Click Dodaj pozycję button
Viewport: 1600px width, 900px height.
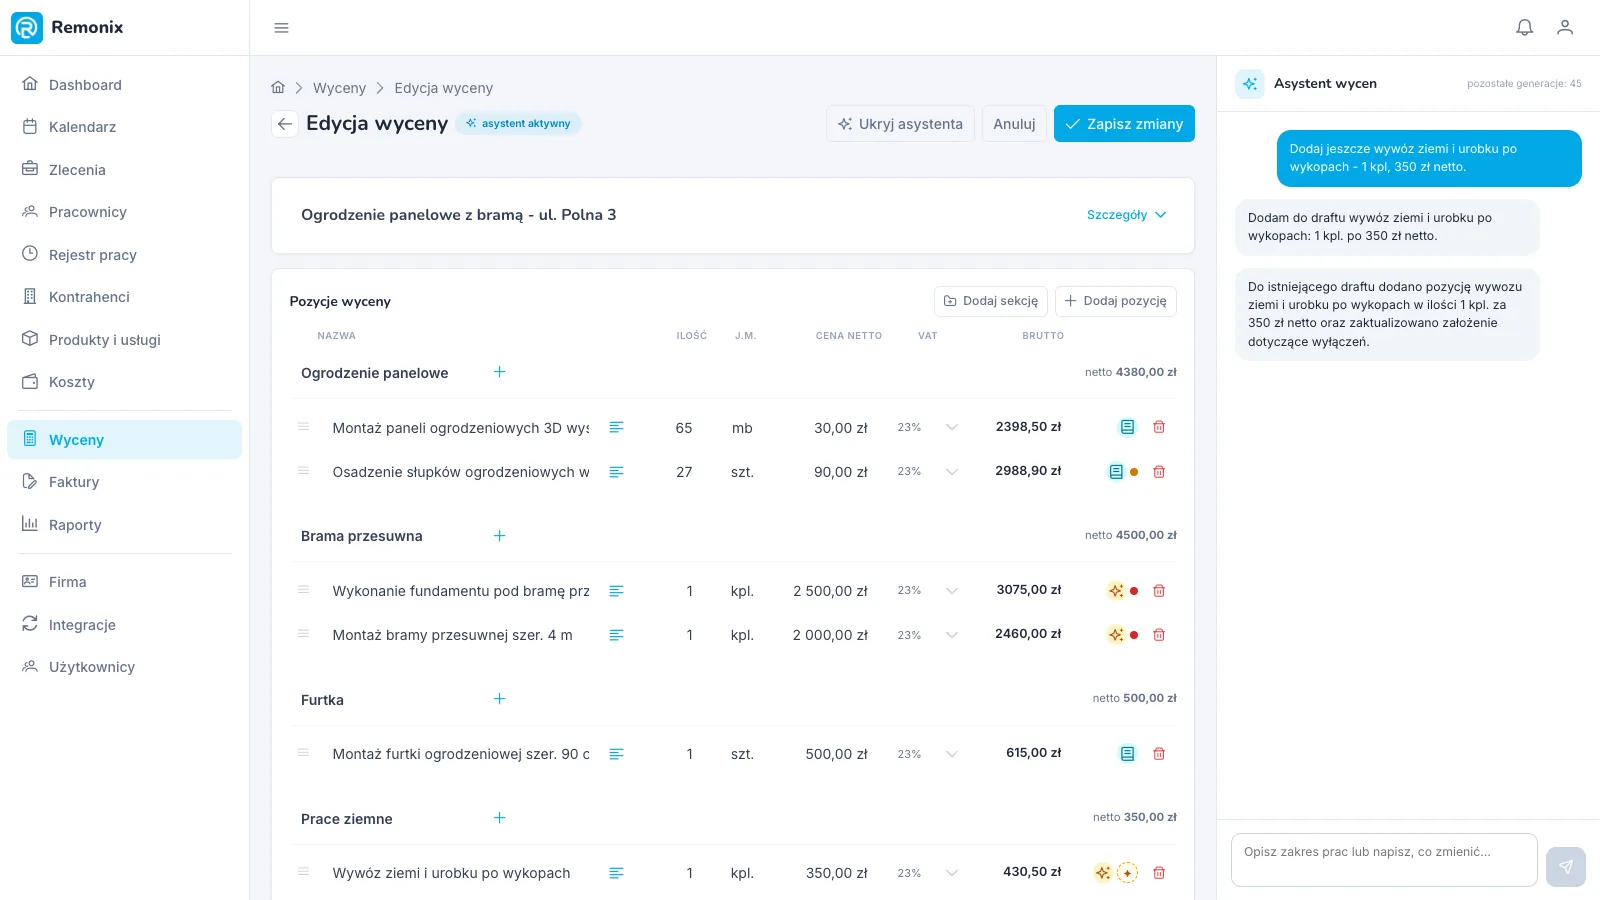click(1116, 301)
